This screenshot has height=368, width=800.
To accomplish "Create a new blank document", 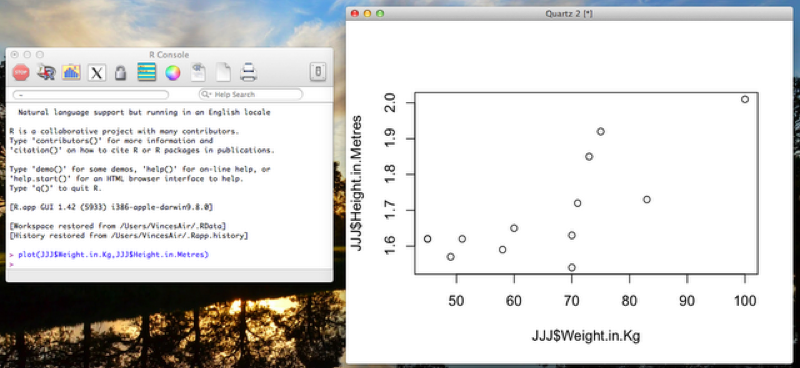I will pyautogui.click(x=223, y=72).
